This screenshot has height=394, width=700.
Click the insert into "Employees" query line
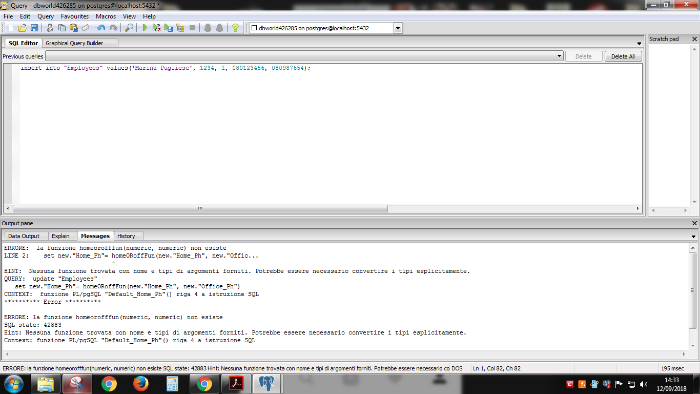[165, 68]
